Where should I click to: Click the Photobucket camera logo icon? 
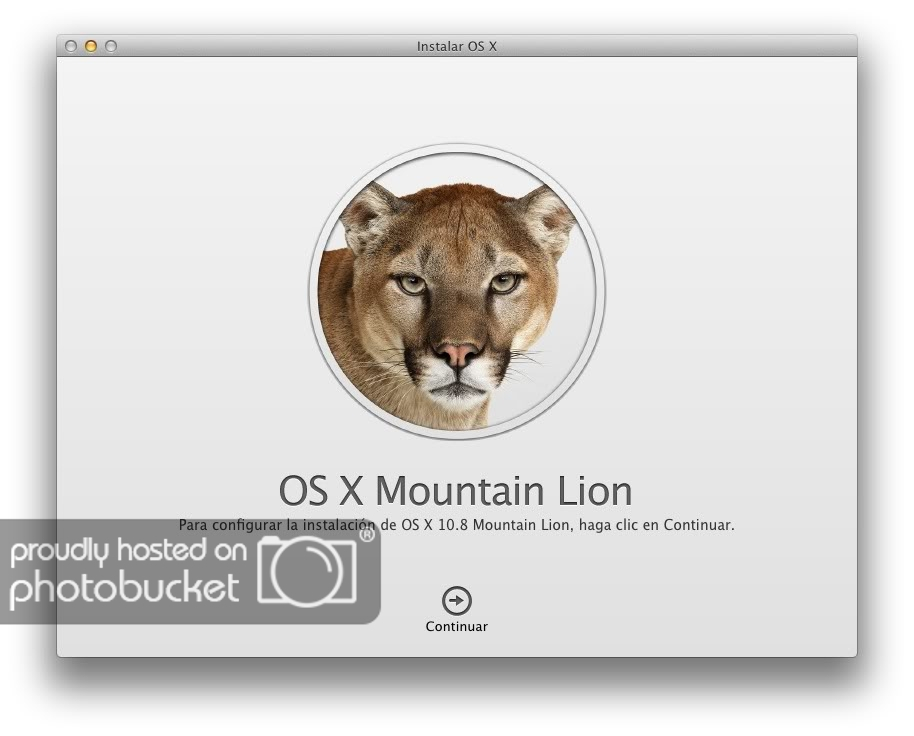310,570
